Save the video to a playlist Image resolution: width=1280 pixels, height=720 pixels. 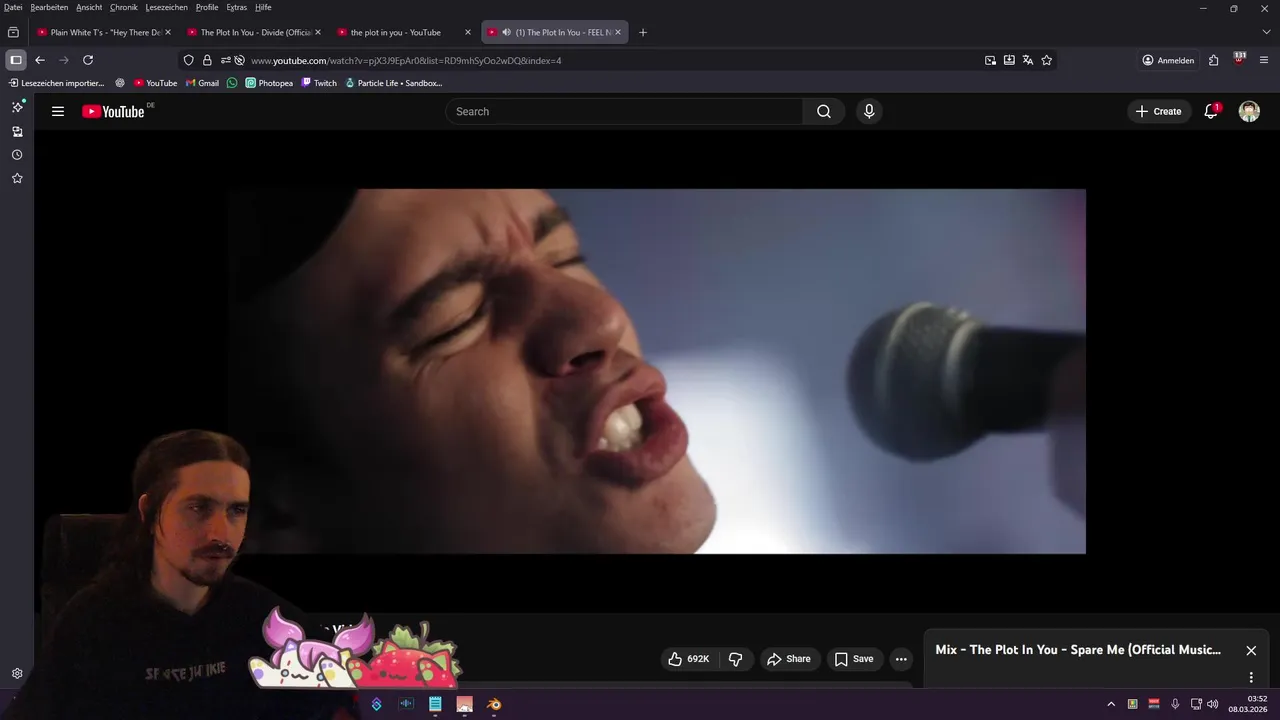854,659
